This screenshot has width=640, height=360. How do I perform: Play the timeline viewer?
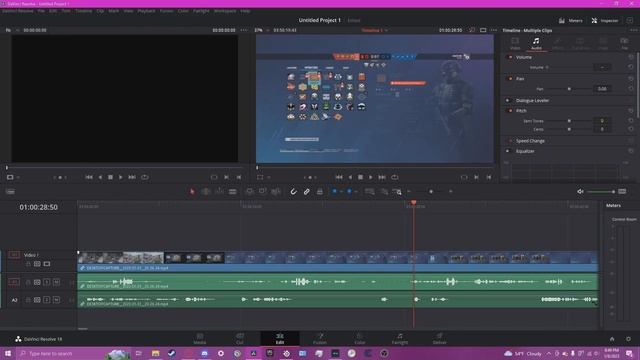click(371, 177)
